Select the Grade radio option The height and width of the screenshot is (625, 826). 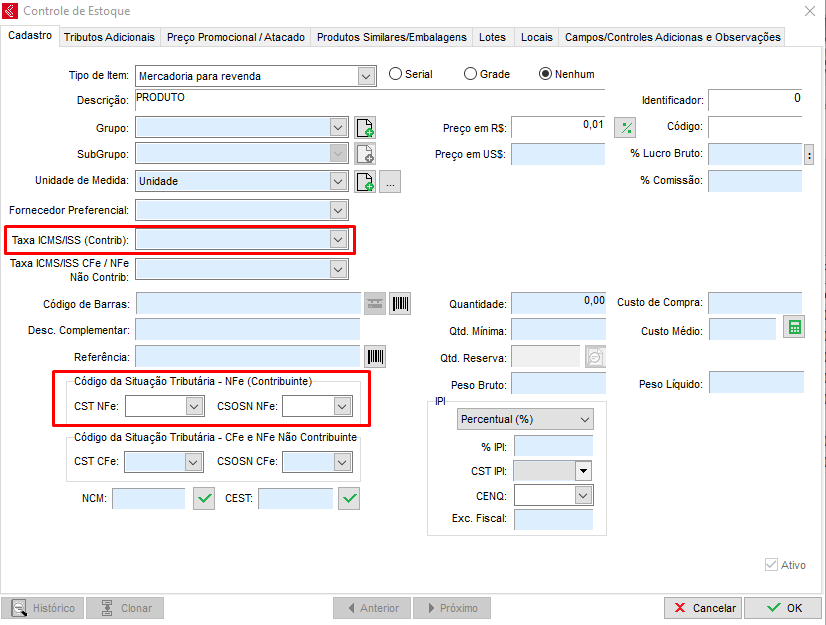point(471,74)
